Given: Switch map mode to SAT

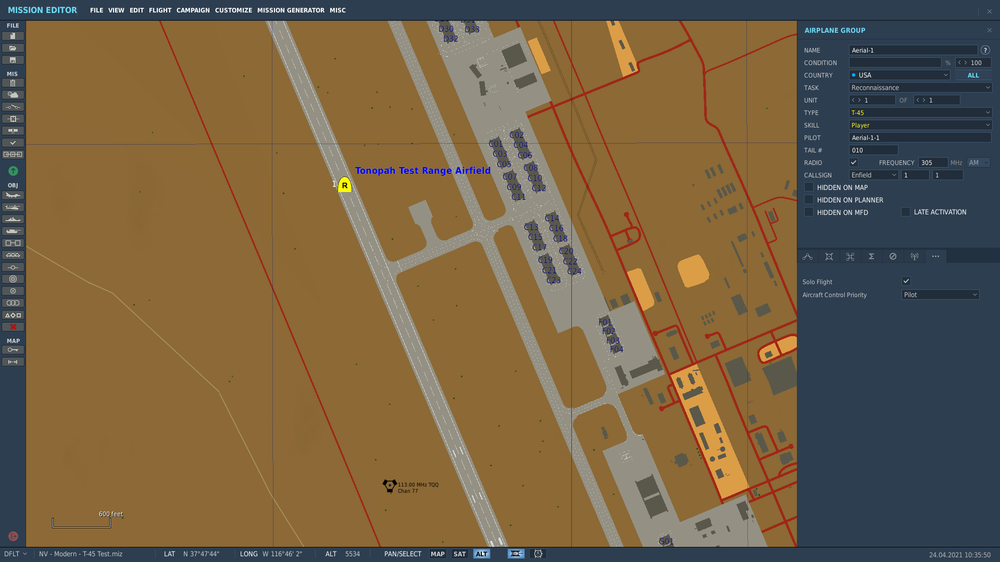Looking at the screenshot, I should click(x=459, y=554).
